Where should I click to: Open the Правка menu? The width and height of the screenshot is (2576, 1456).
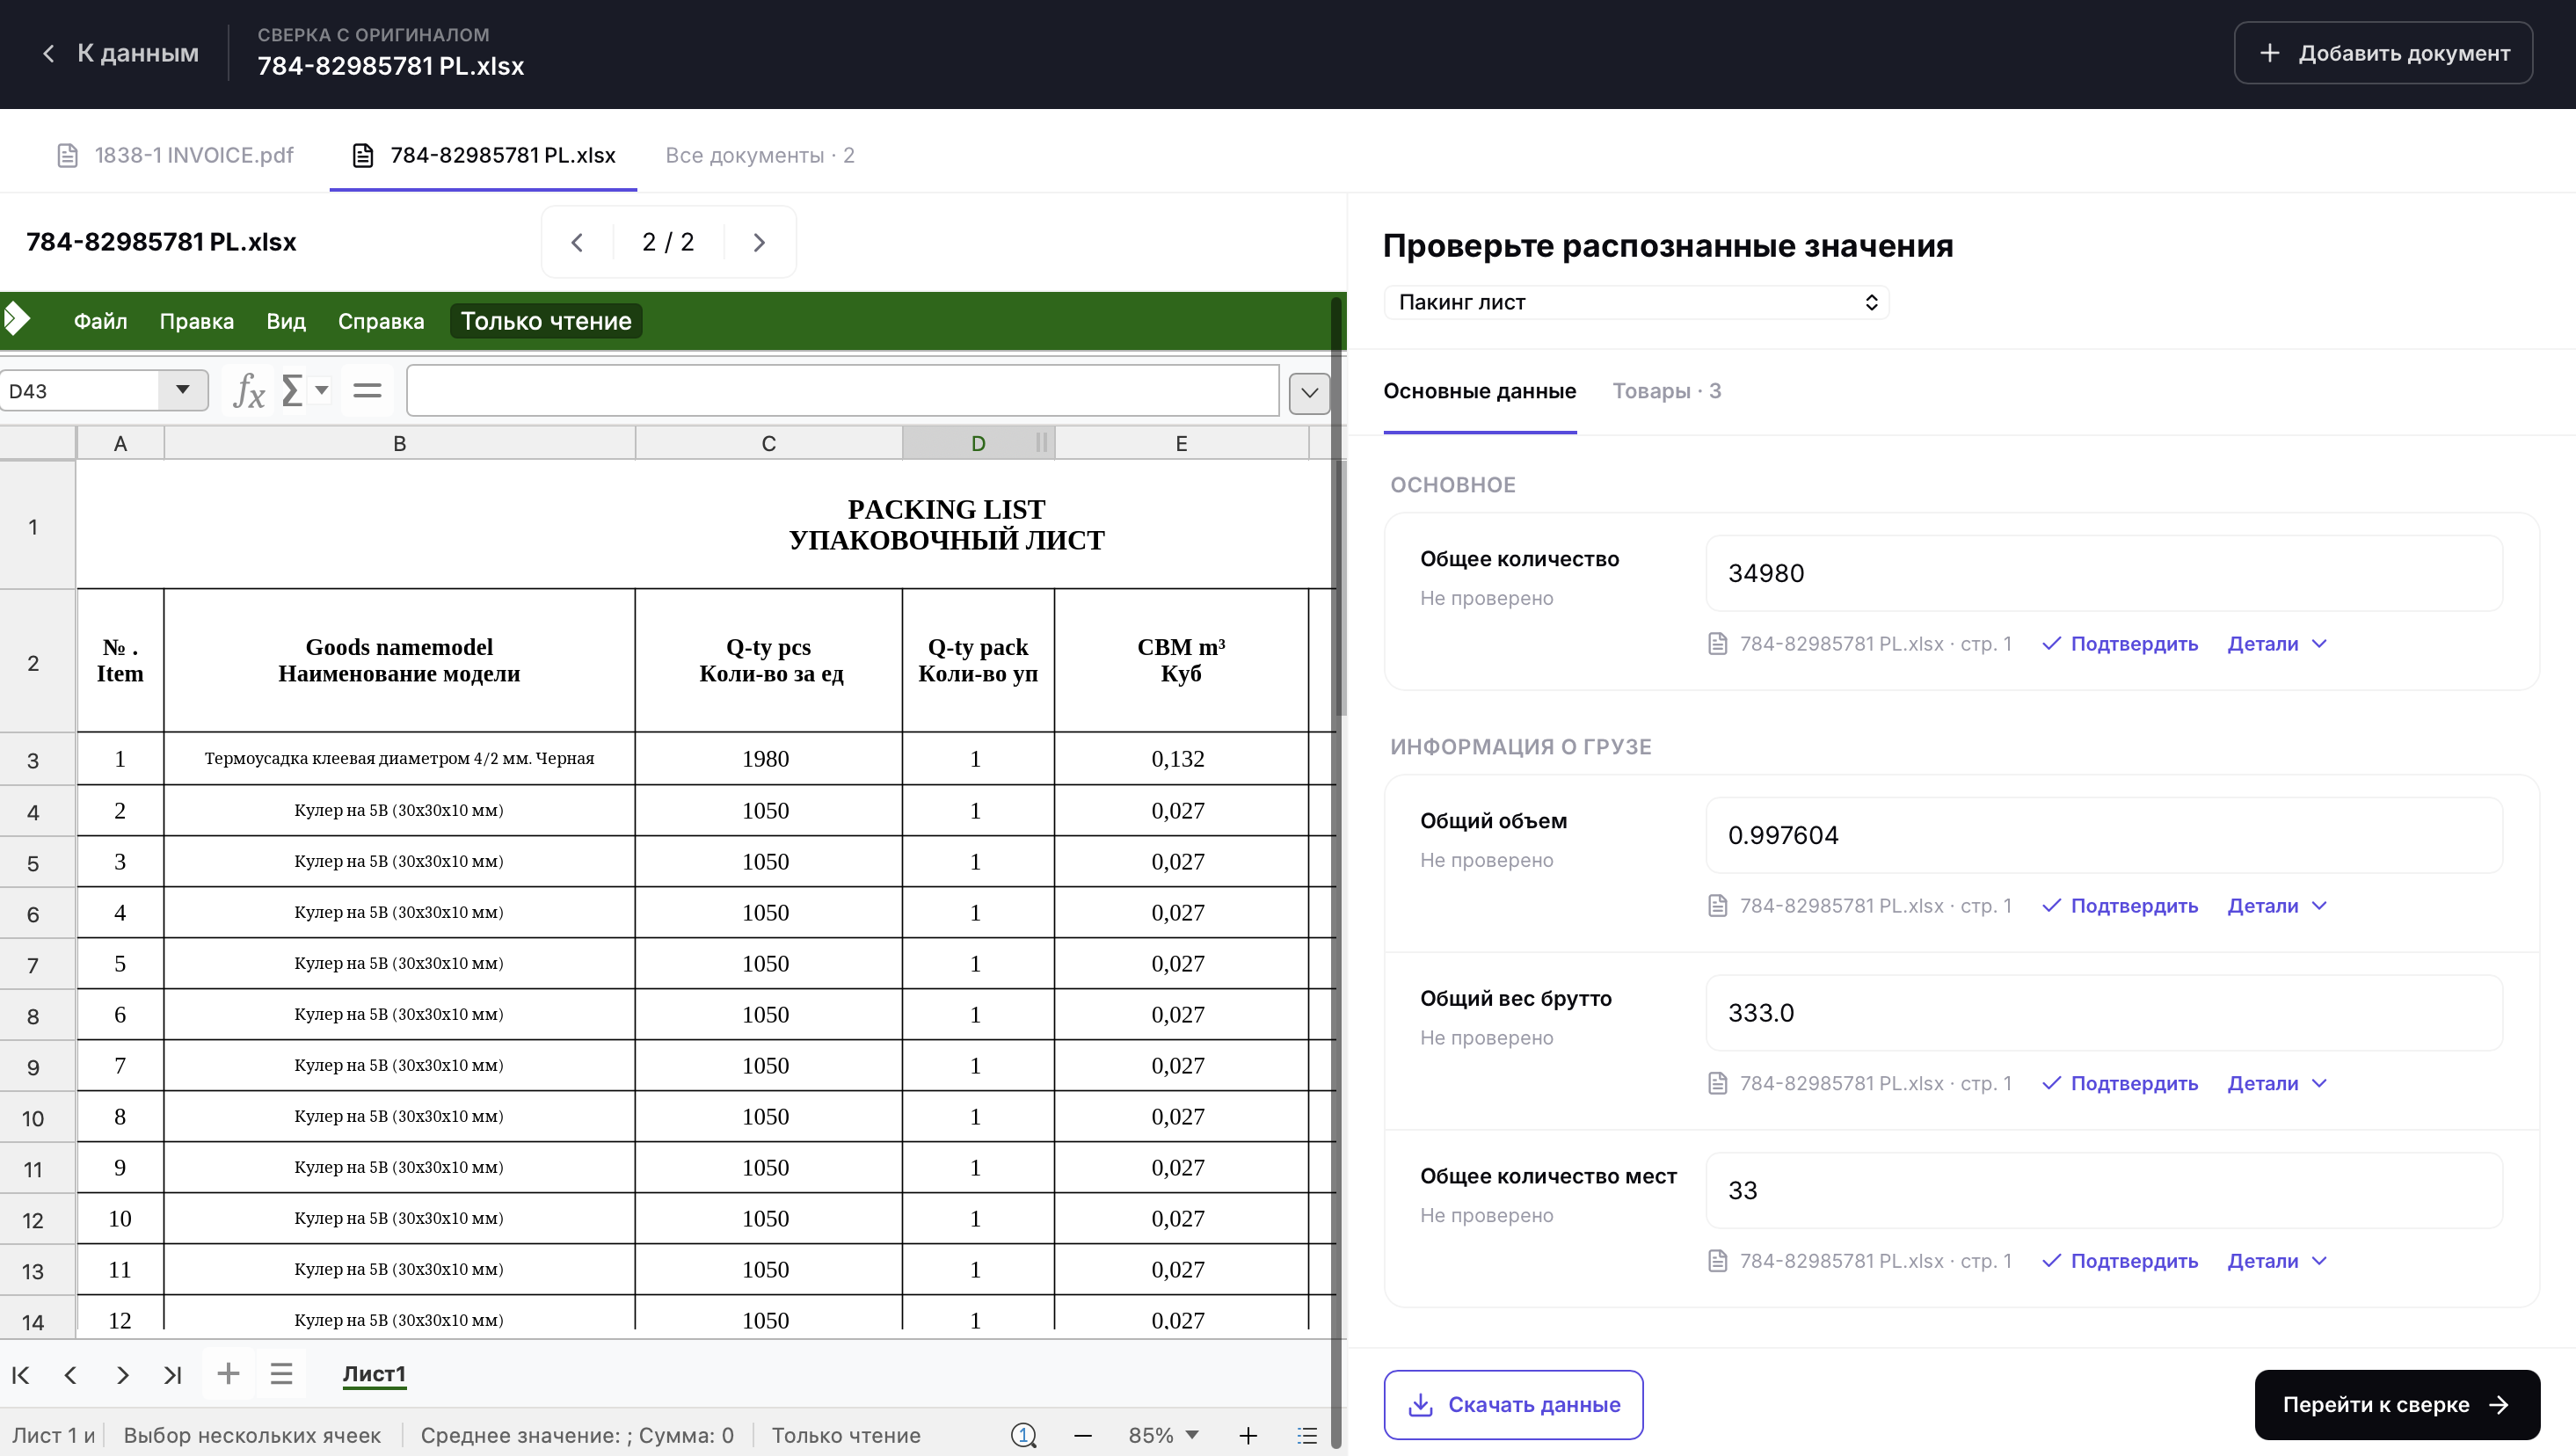pyautogui.click(x=197, y=321)
